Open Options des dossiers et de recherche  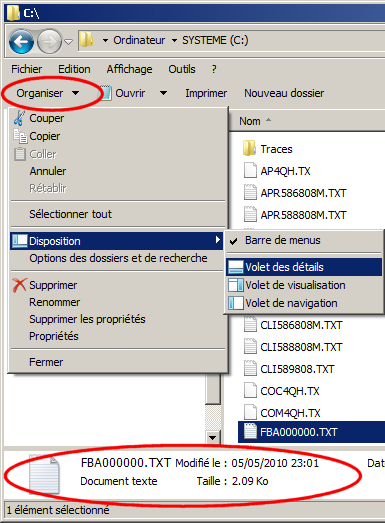[118, 258]
